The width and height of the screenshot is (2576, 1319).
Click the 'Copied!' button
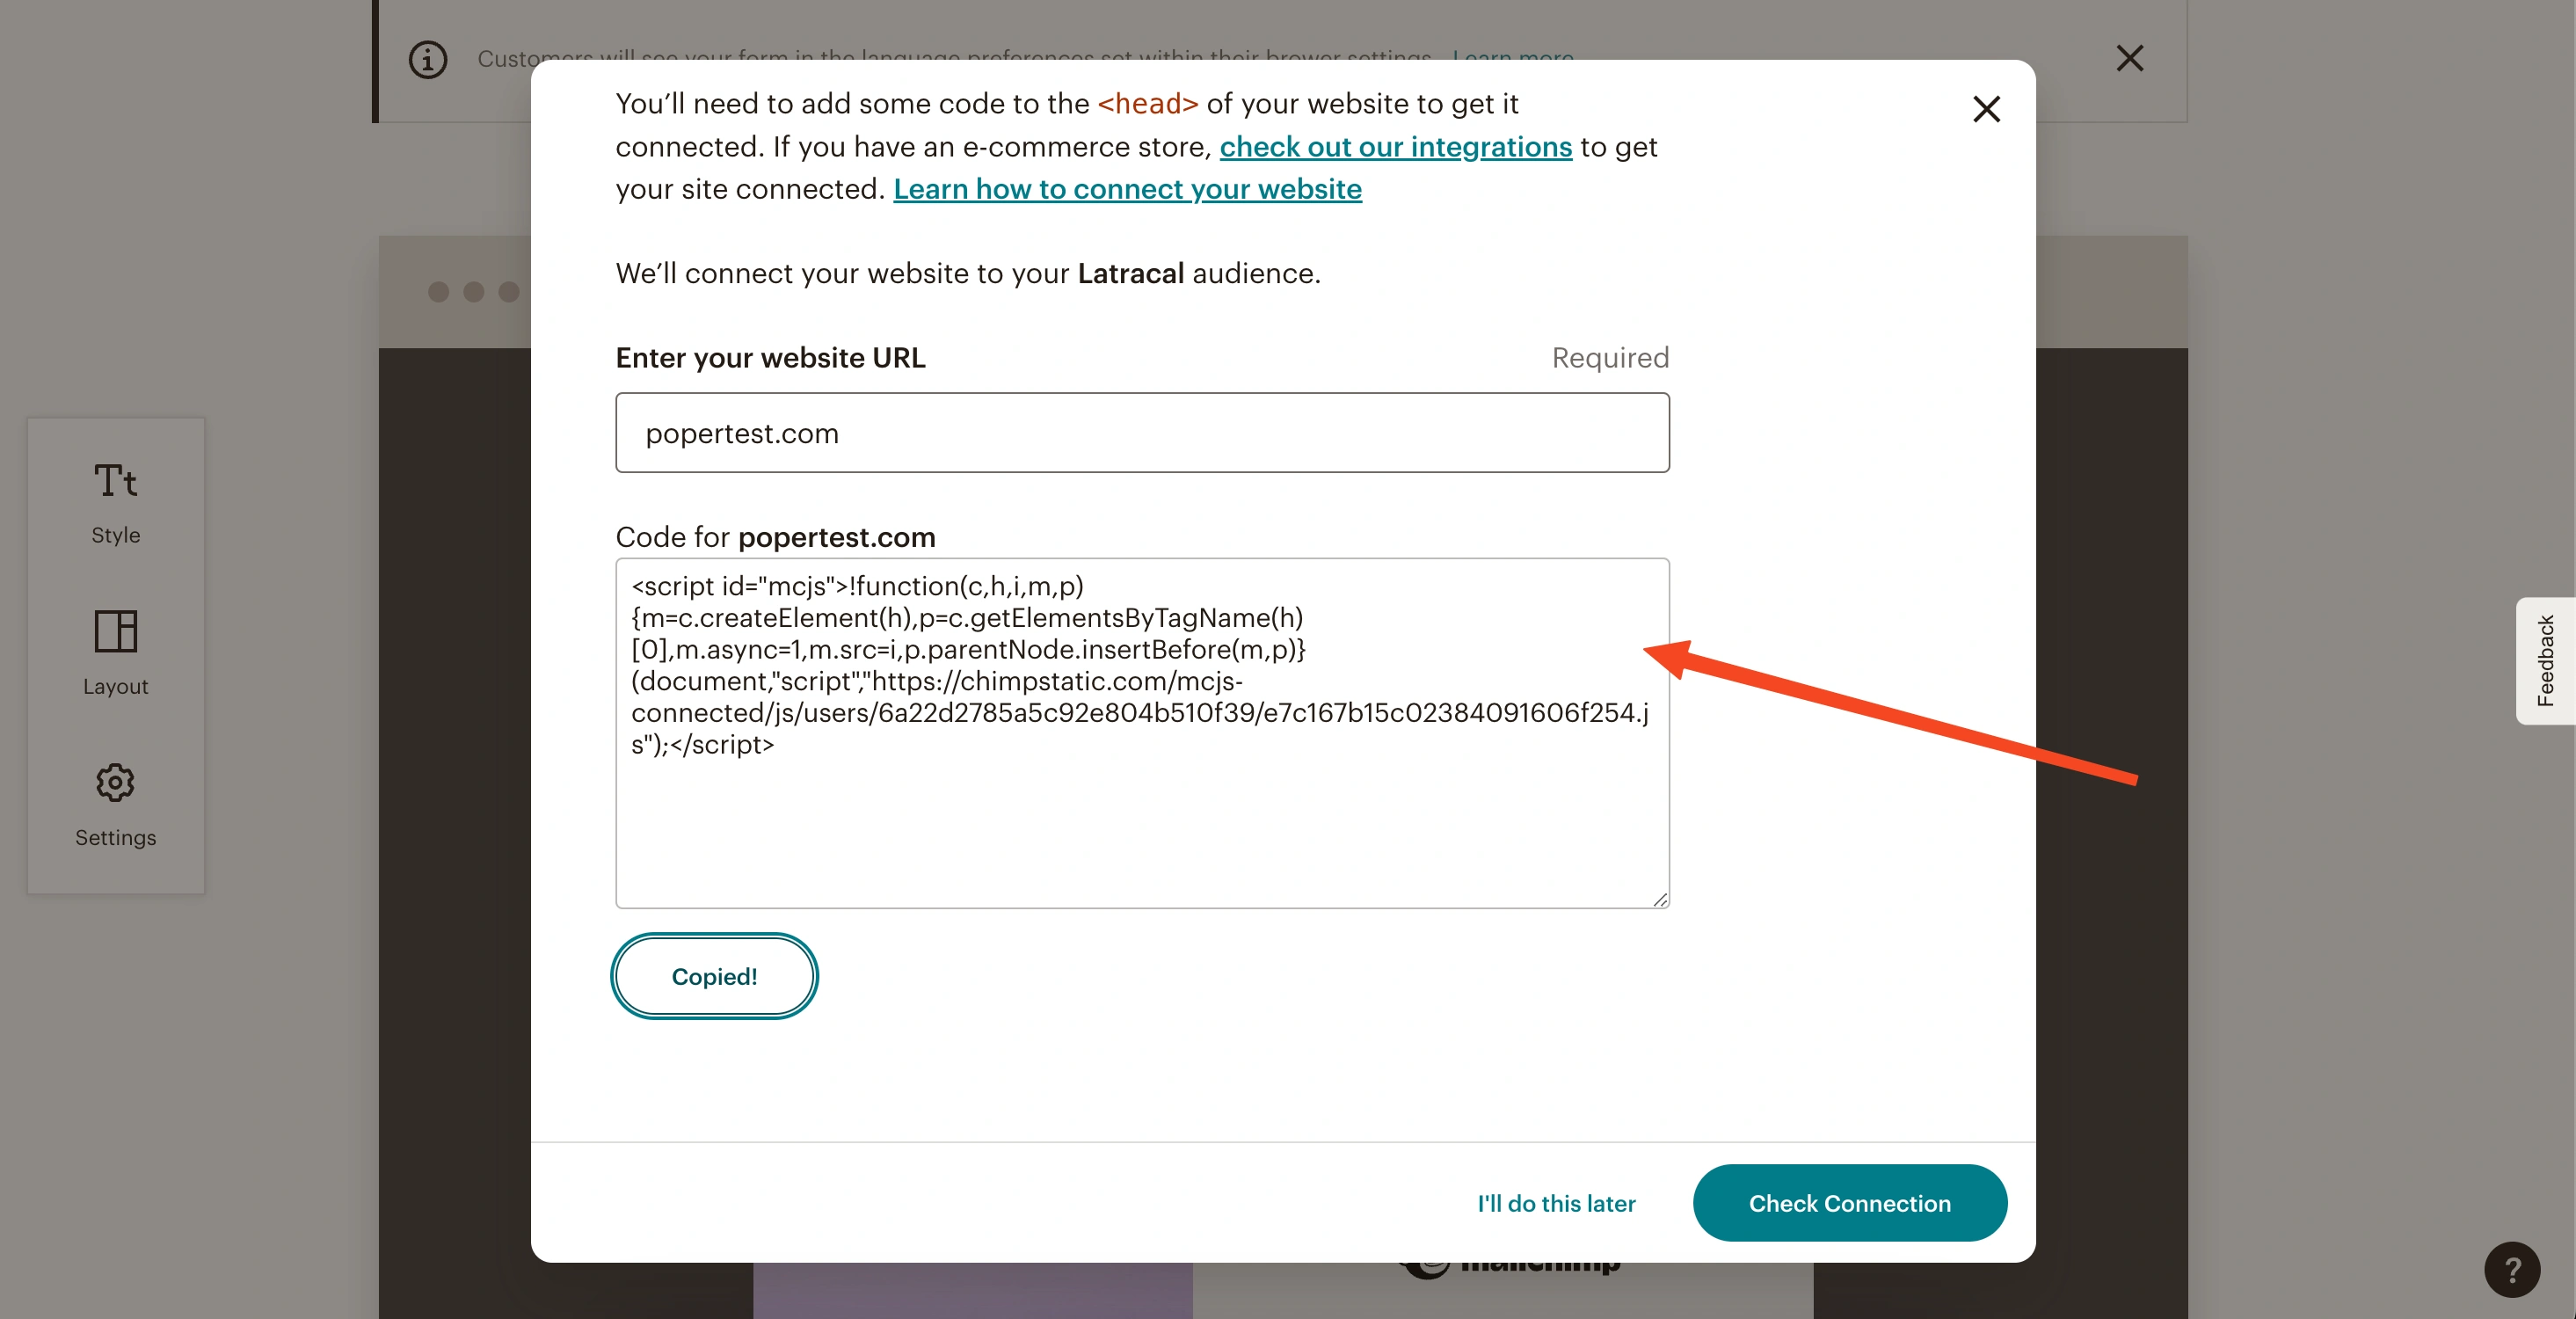pos(713,976)
